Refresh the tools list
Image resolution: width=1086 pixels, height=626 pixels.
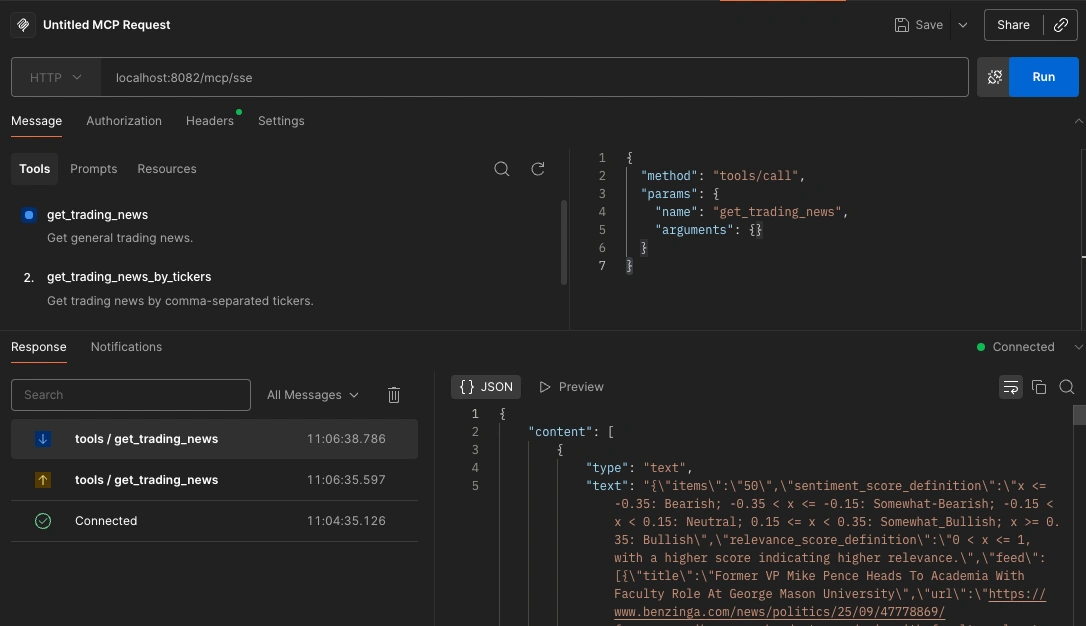click(538, 169)
